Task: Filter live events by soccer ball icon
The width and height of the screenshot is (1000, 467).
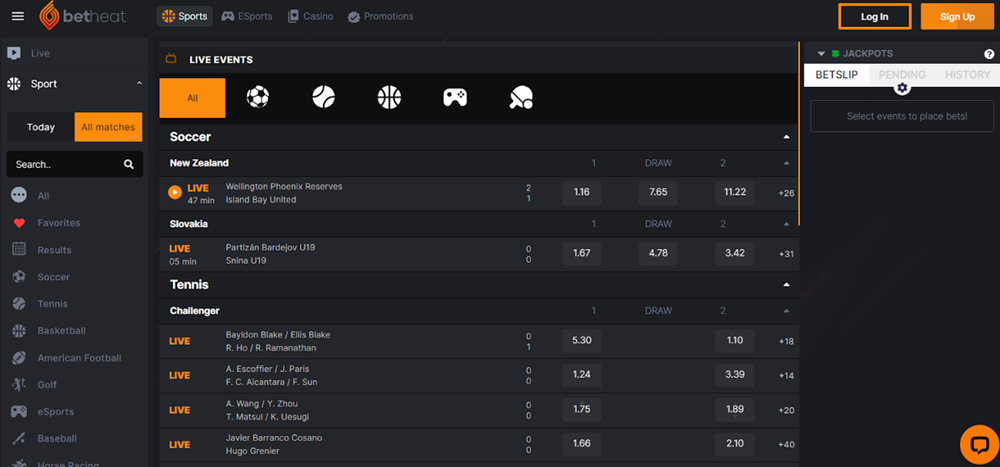Action: pos(257,97)
